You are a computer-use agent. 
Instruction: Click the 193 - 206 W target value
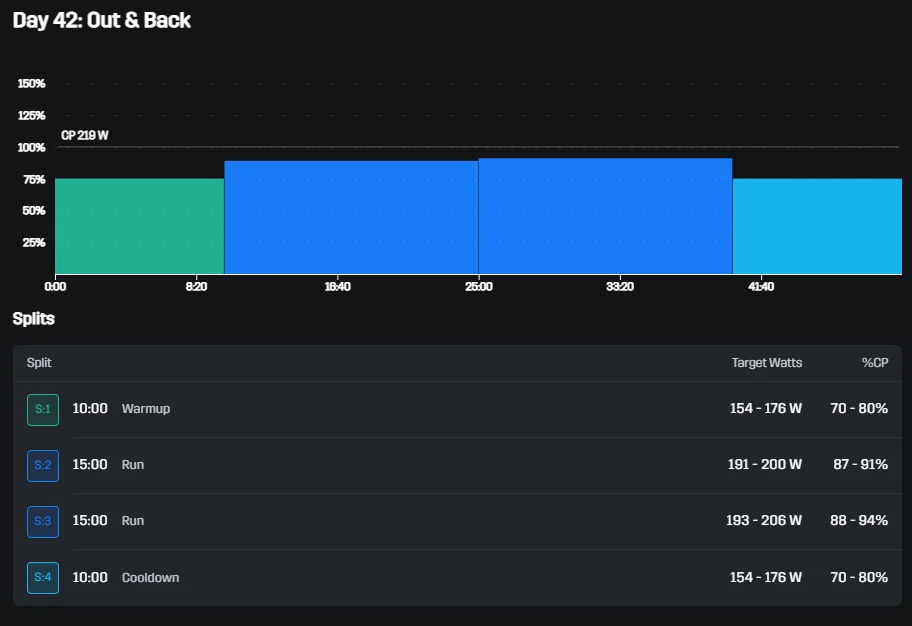coord(764,521)
